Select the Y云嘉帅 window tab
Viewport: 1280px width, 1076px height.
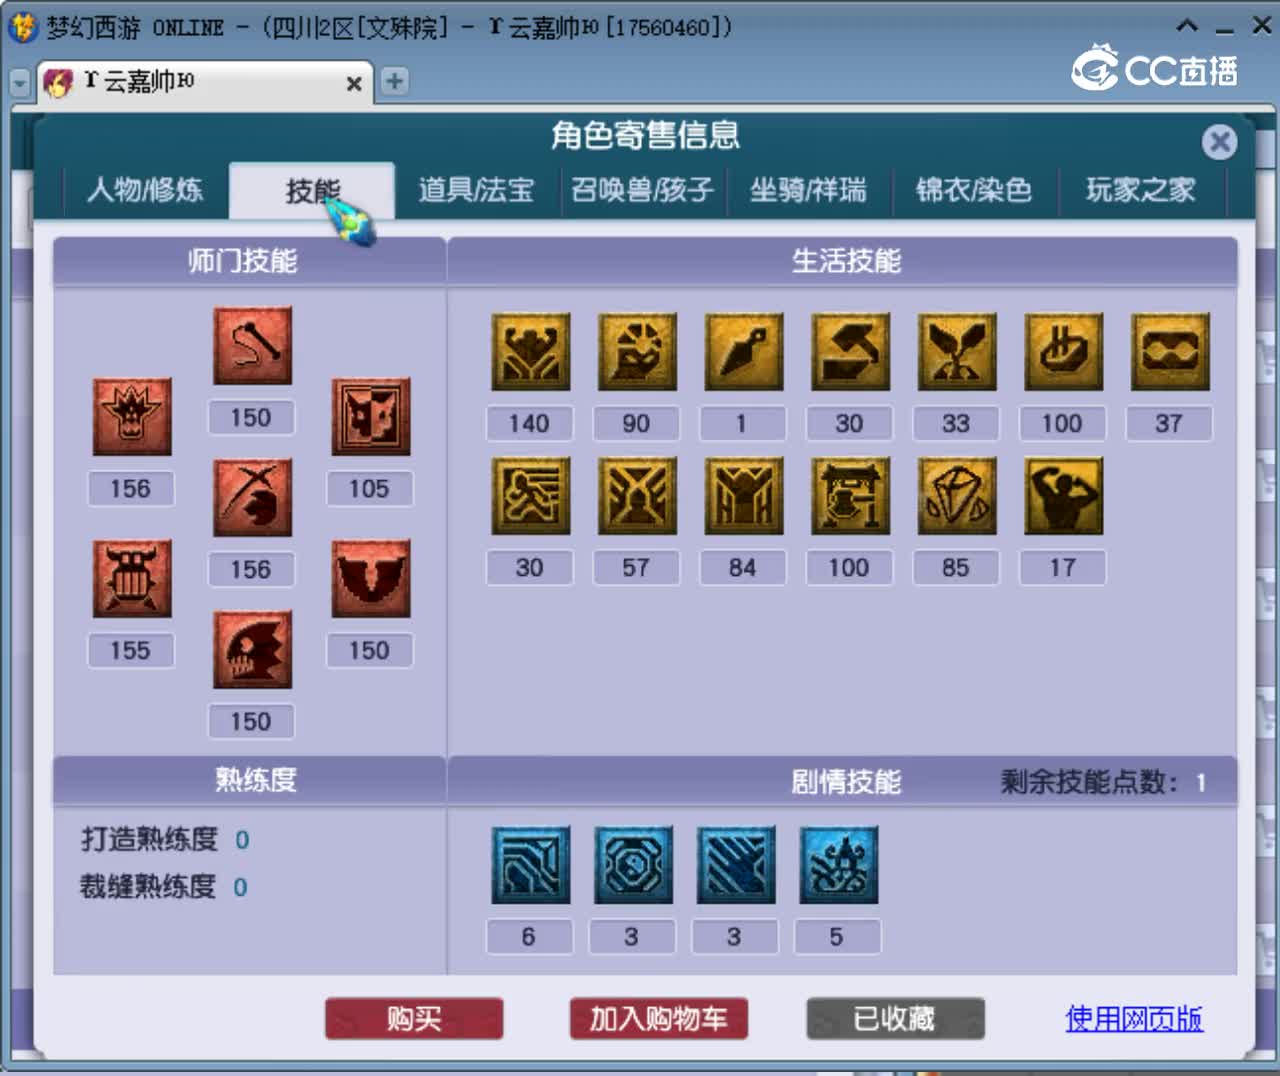pos(205,82)
